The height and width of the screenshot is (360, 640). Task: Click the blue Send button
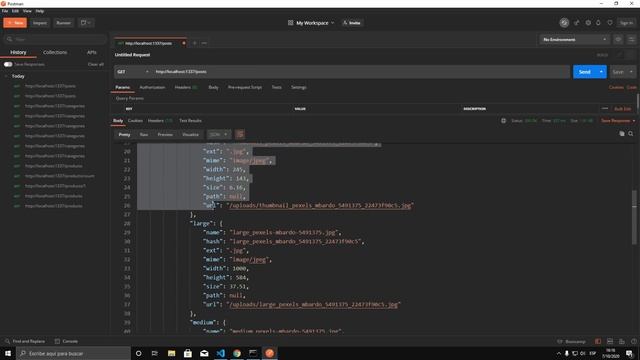[x=584, y=72]
